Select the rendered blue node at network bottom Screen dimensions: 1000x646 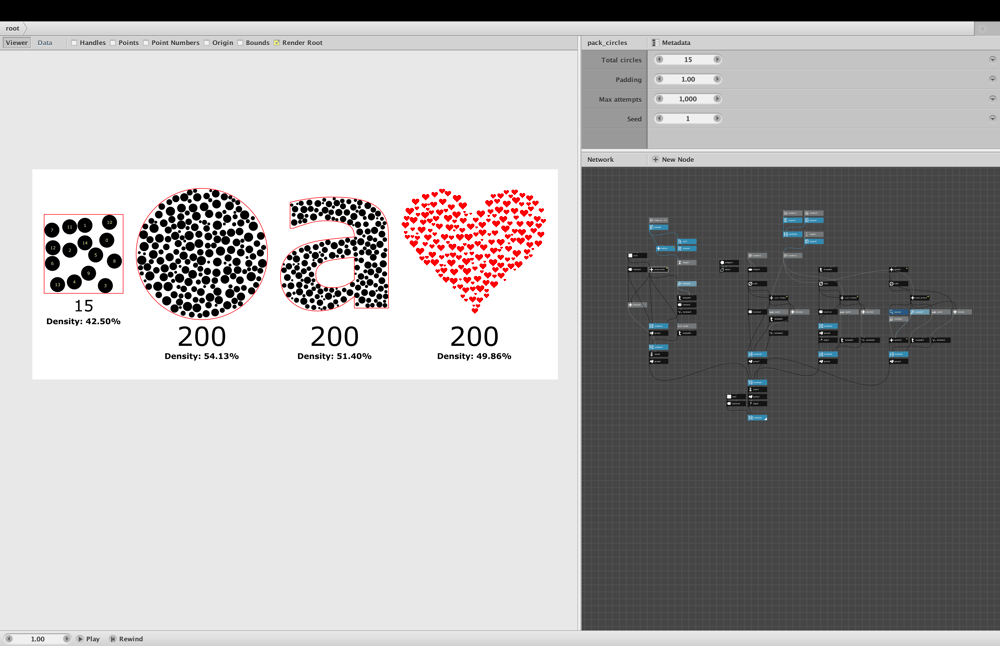[x=757, y=418]
